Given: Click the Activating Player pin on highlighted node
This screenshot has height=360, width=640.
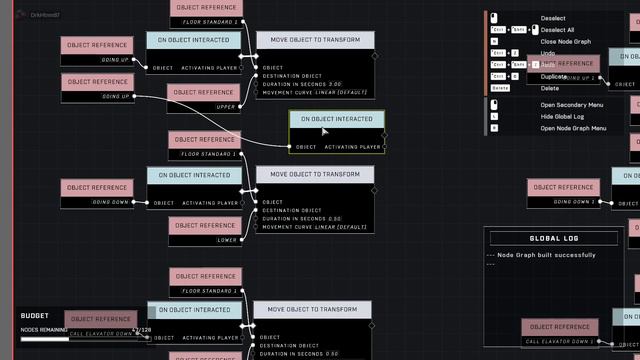Looking at the screenshot, I should coord(384,147).
